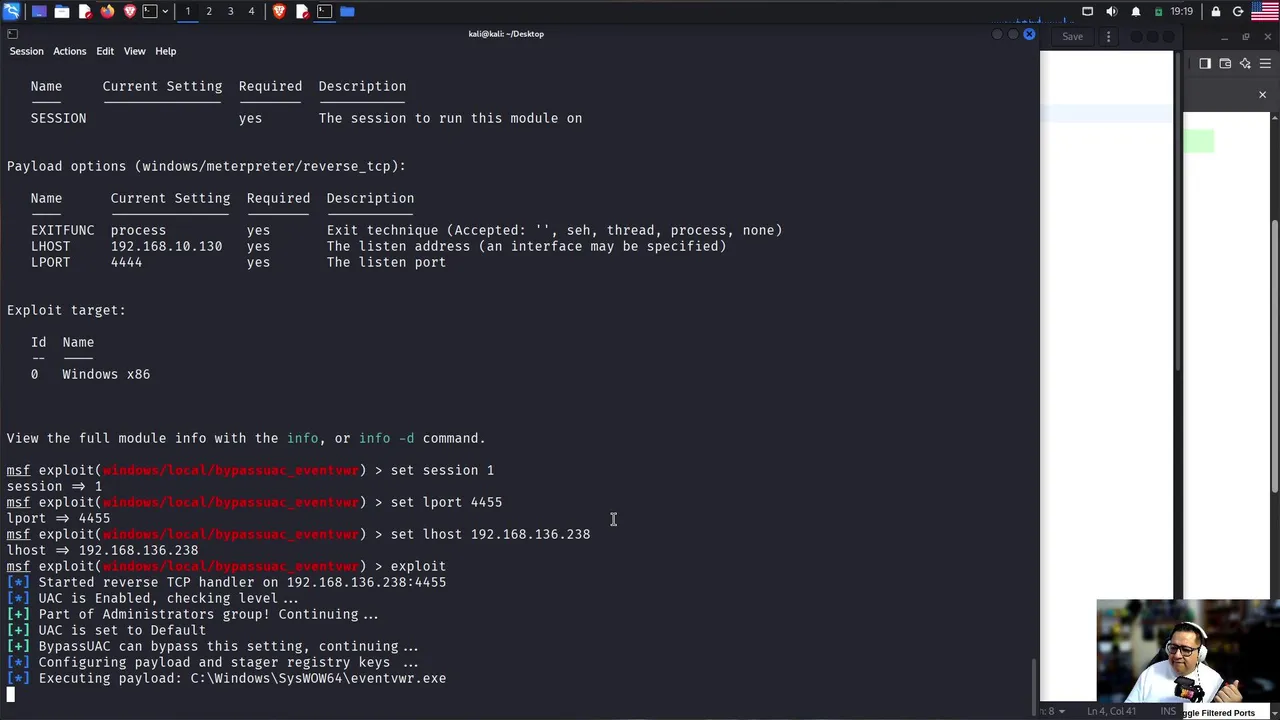Screen dimensions: 1280x720
Task: Click the Save button in text editor
Action: coord(1072,37)
